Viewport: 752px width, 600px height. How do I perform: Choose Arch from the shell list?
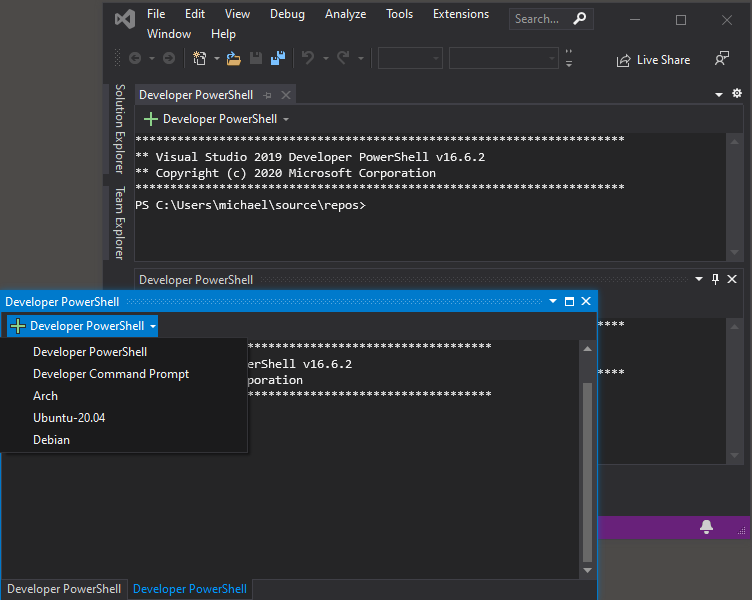pyautogui.click(x=124, y=396)
